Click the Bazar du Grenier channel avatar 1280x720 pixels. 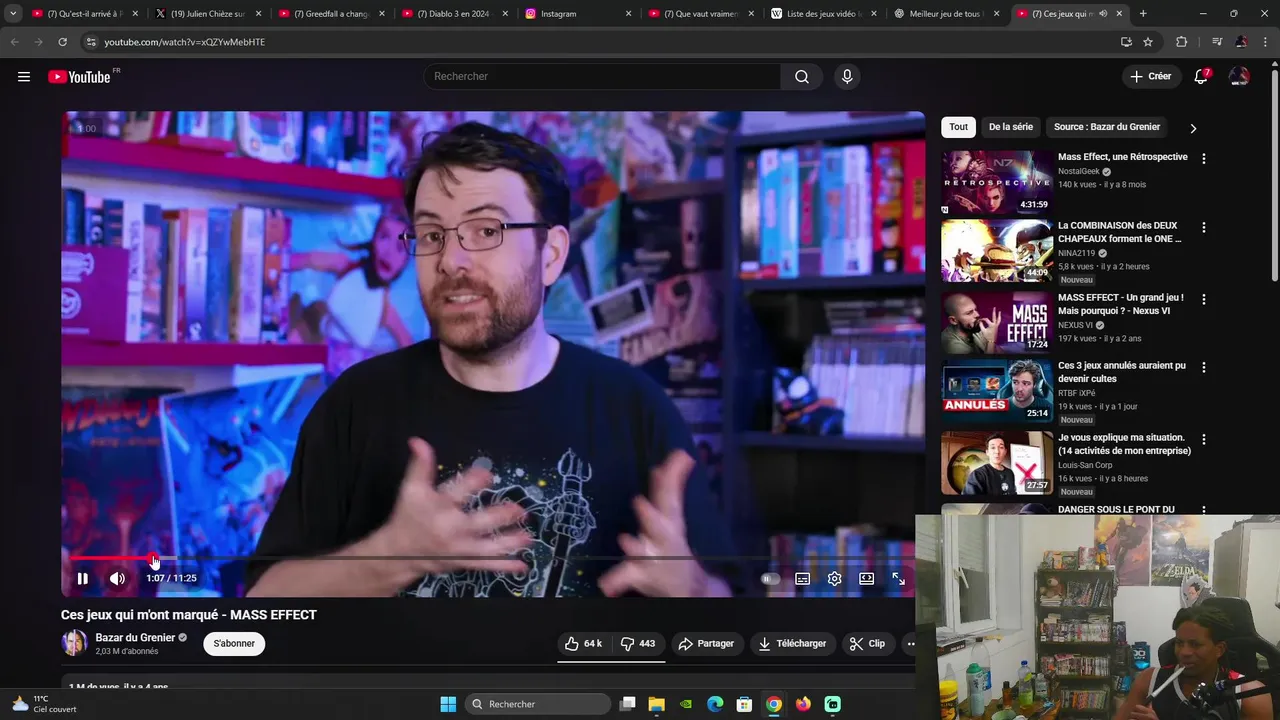(x=74, y=643)
